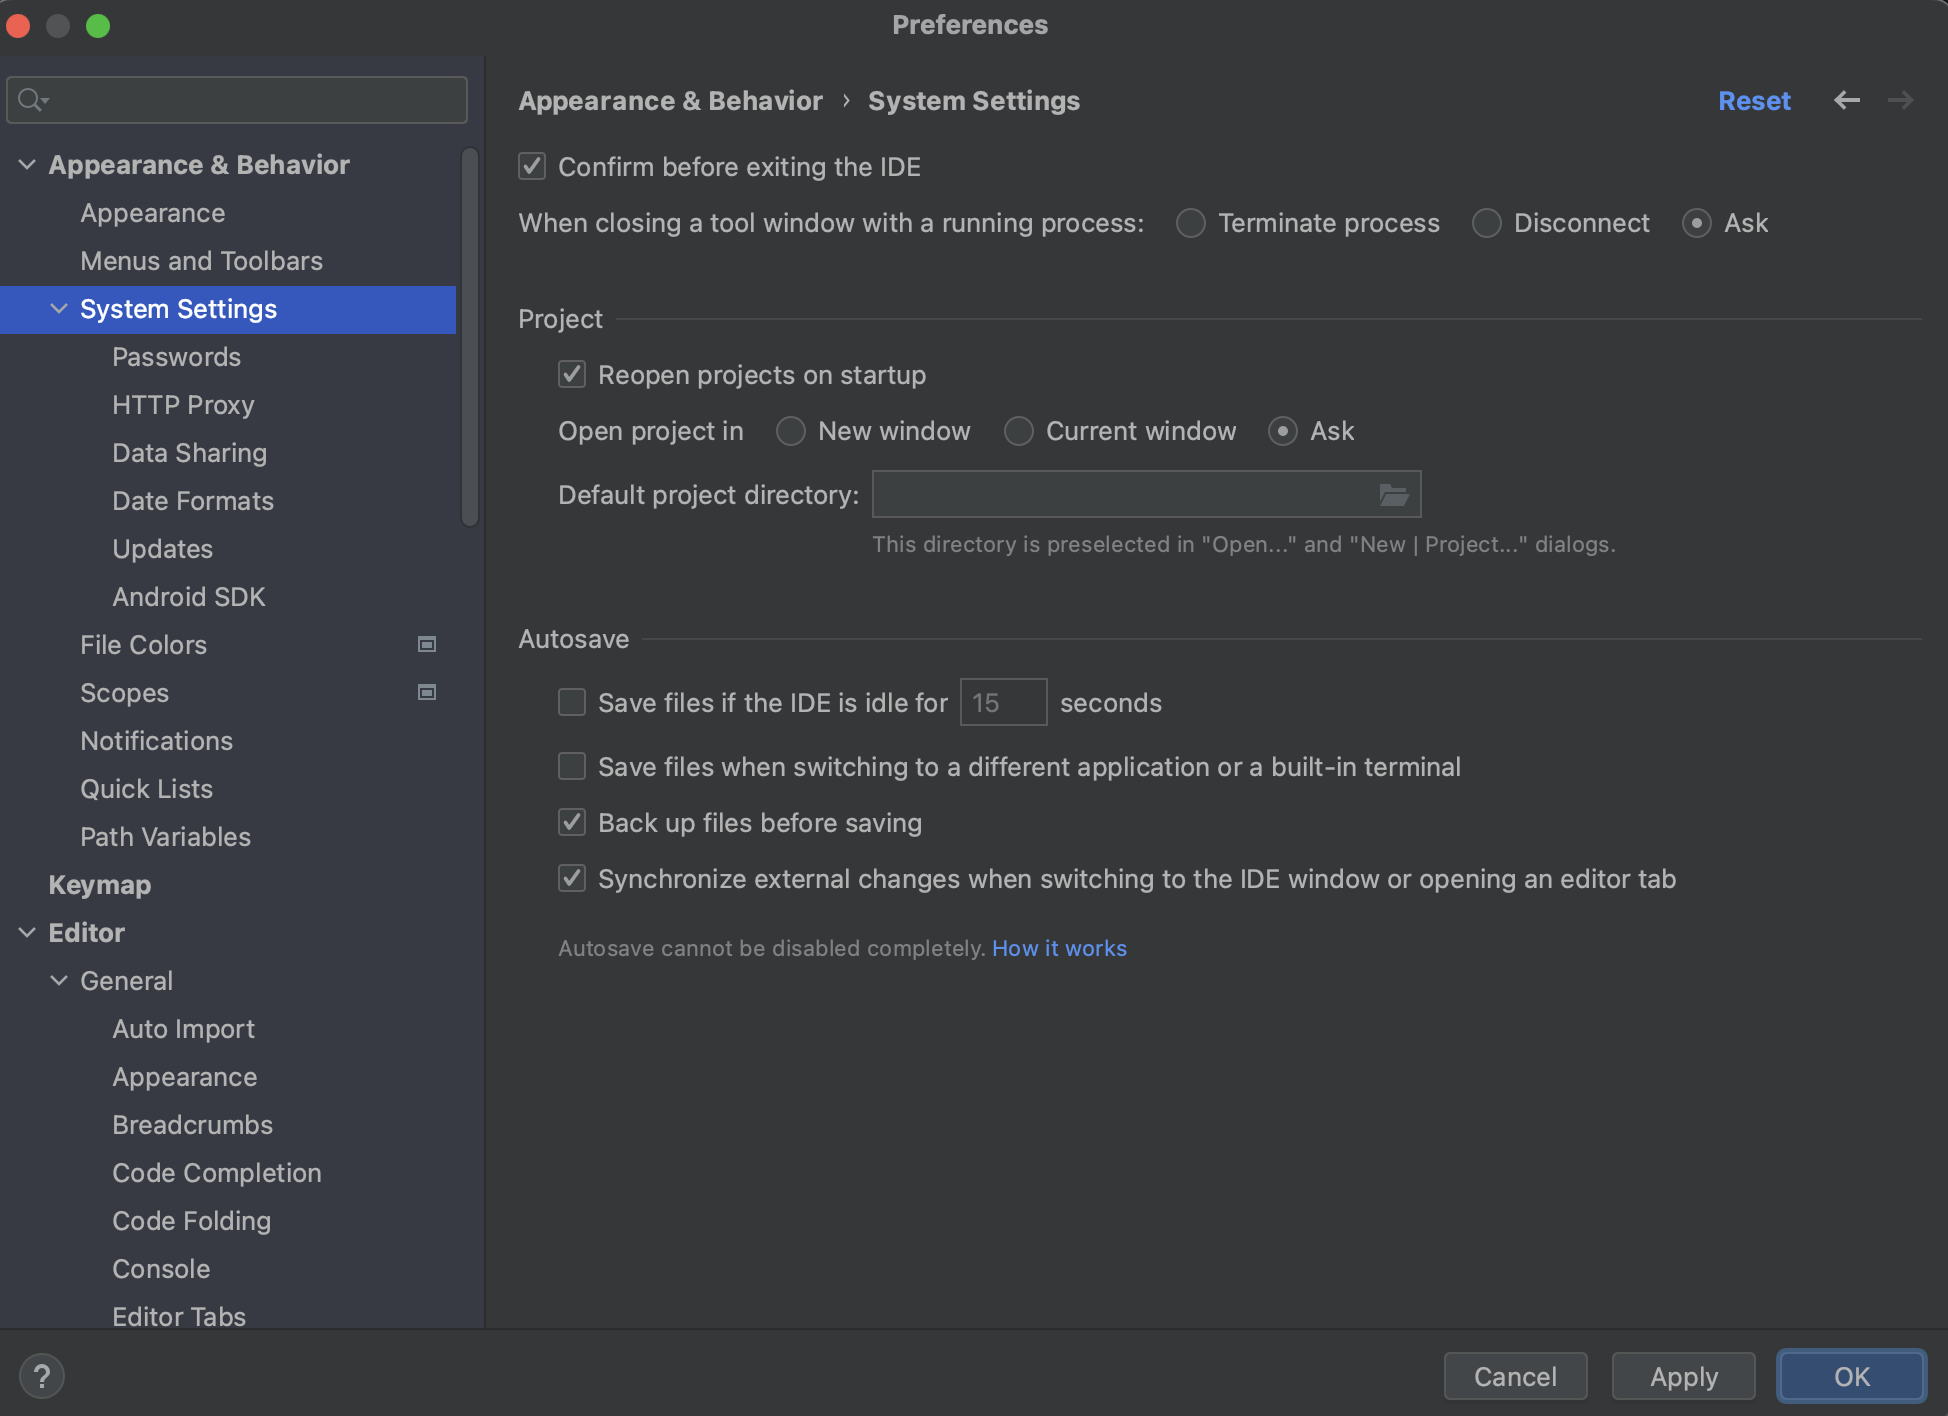Click the project-level icon beside File Colors
The image size is (1948, 1416).
427,644
